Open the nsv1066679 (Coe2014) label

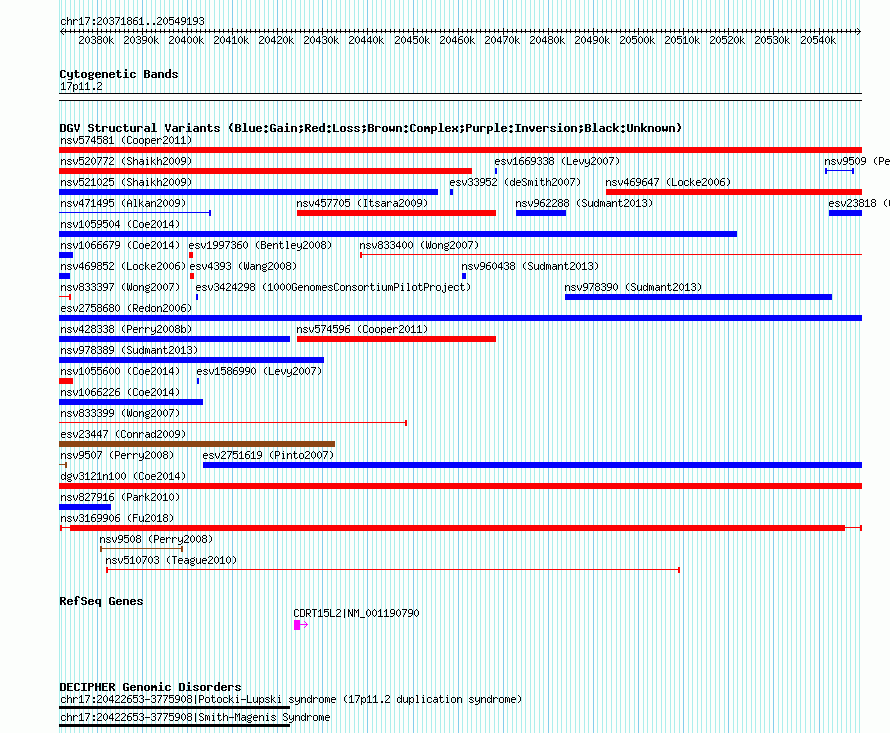click(x=120, y=245)
